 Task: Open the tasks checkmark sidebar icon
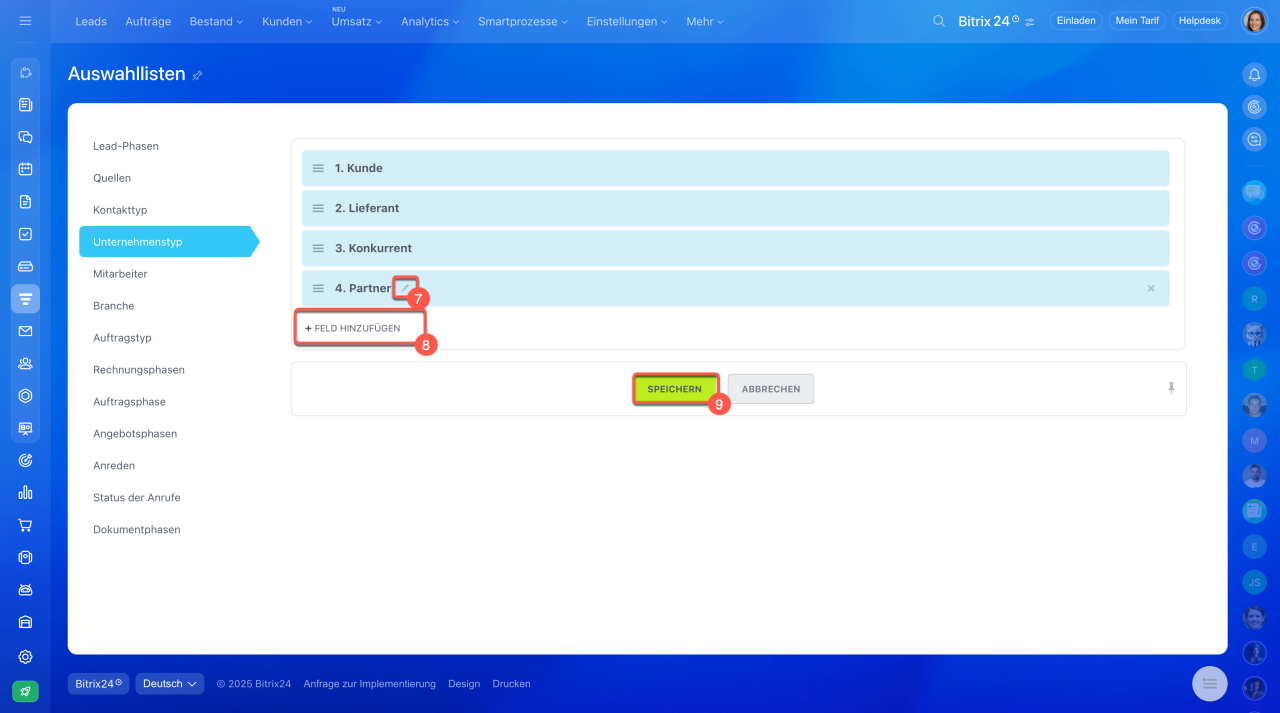point(25,234)
